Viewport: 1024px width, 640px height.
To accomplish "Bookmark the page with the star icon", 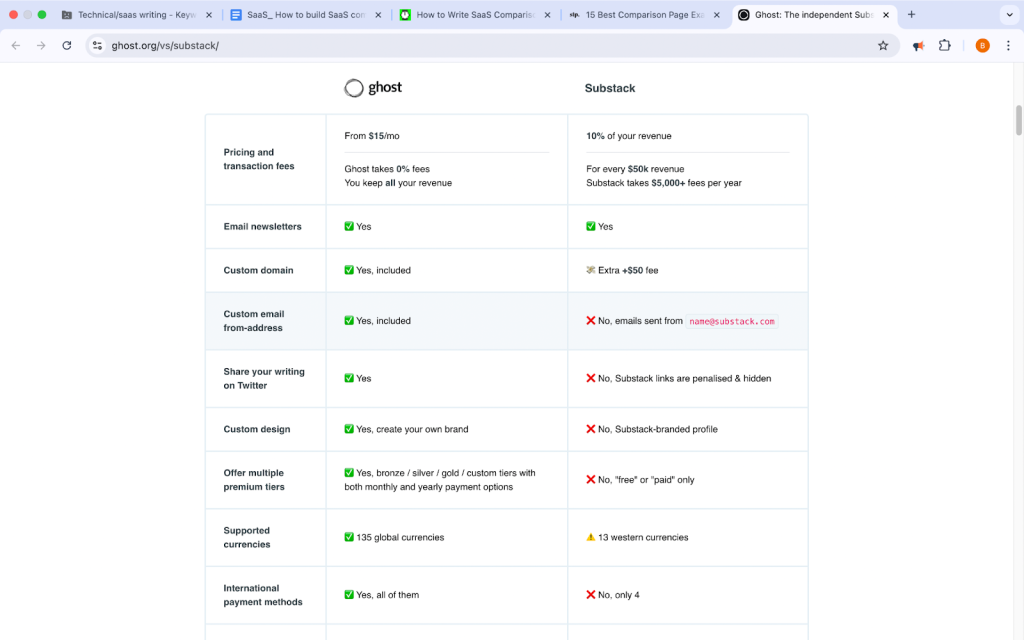I will click(x=884, y=45).
